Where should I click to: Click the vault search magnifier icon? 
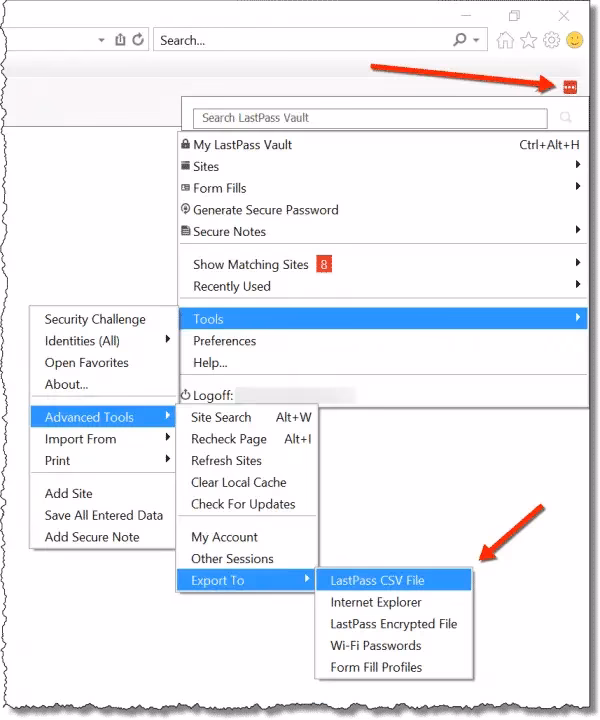pyautogui.click(x=566, y=118)
